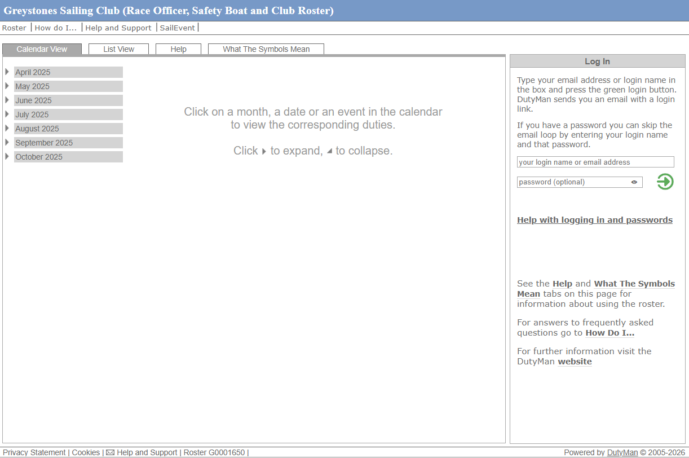
Task: Select October 2025 month row
Action: click(x=39, y=156)
